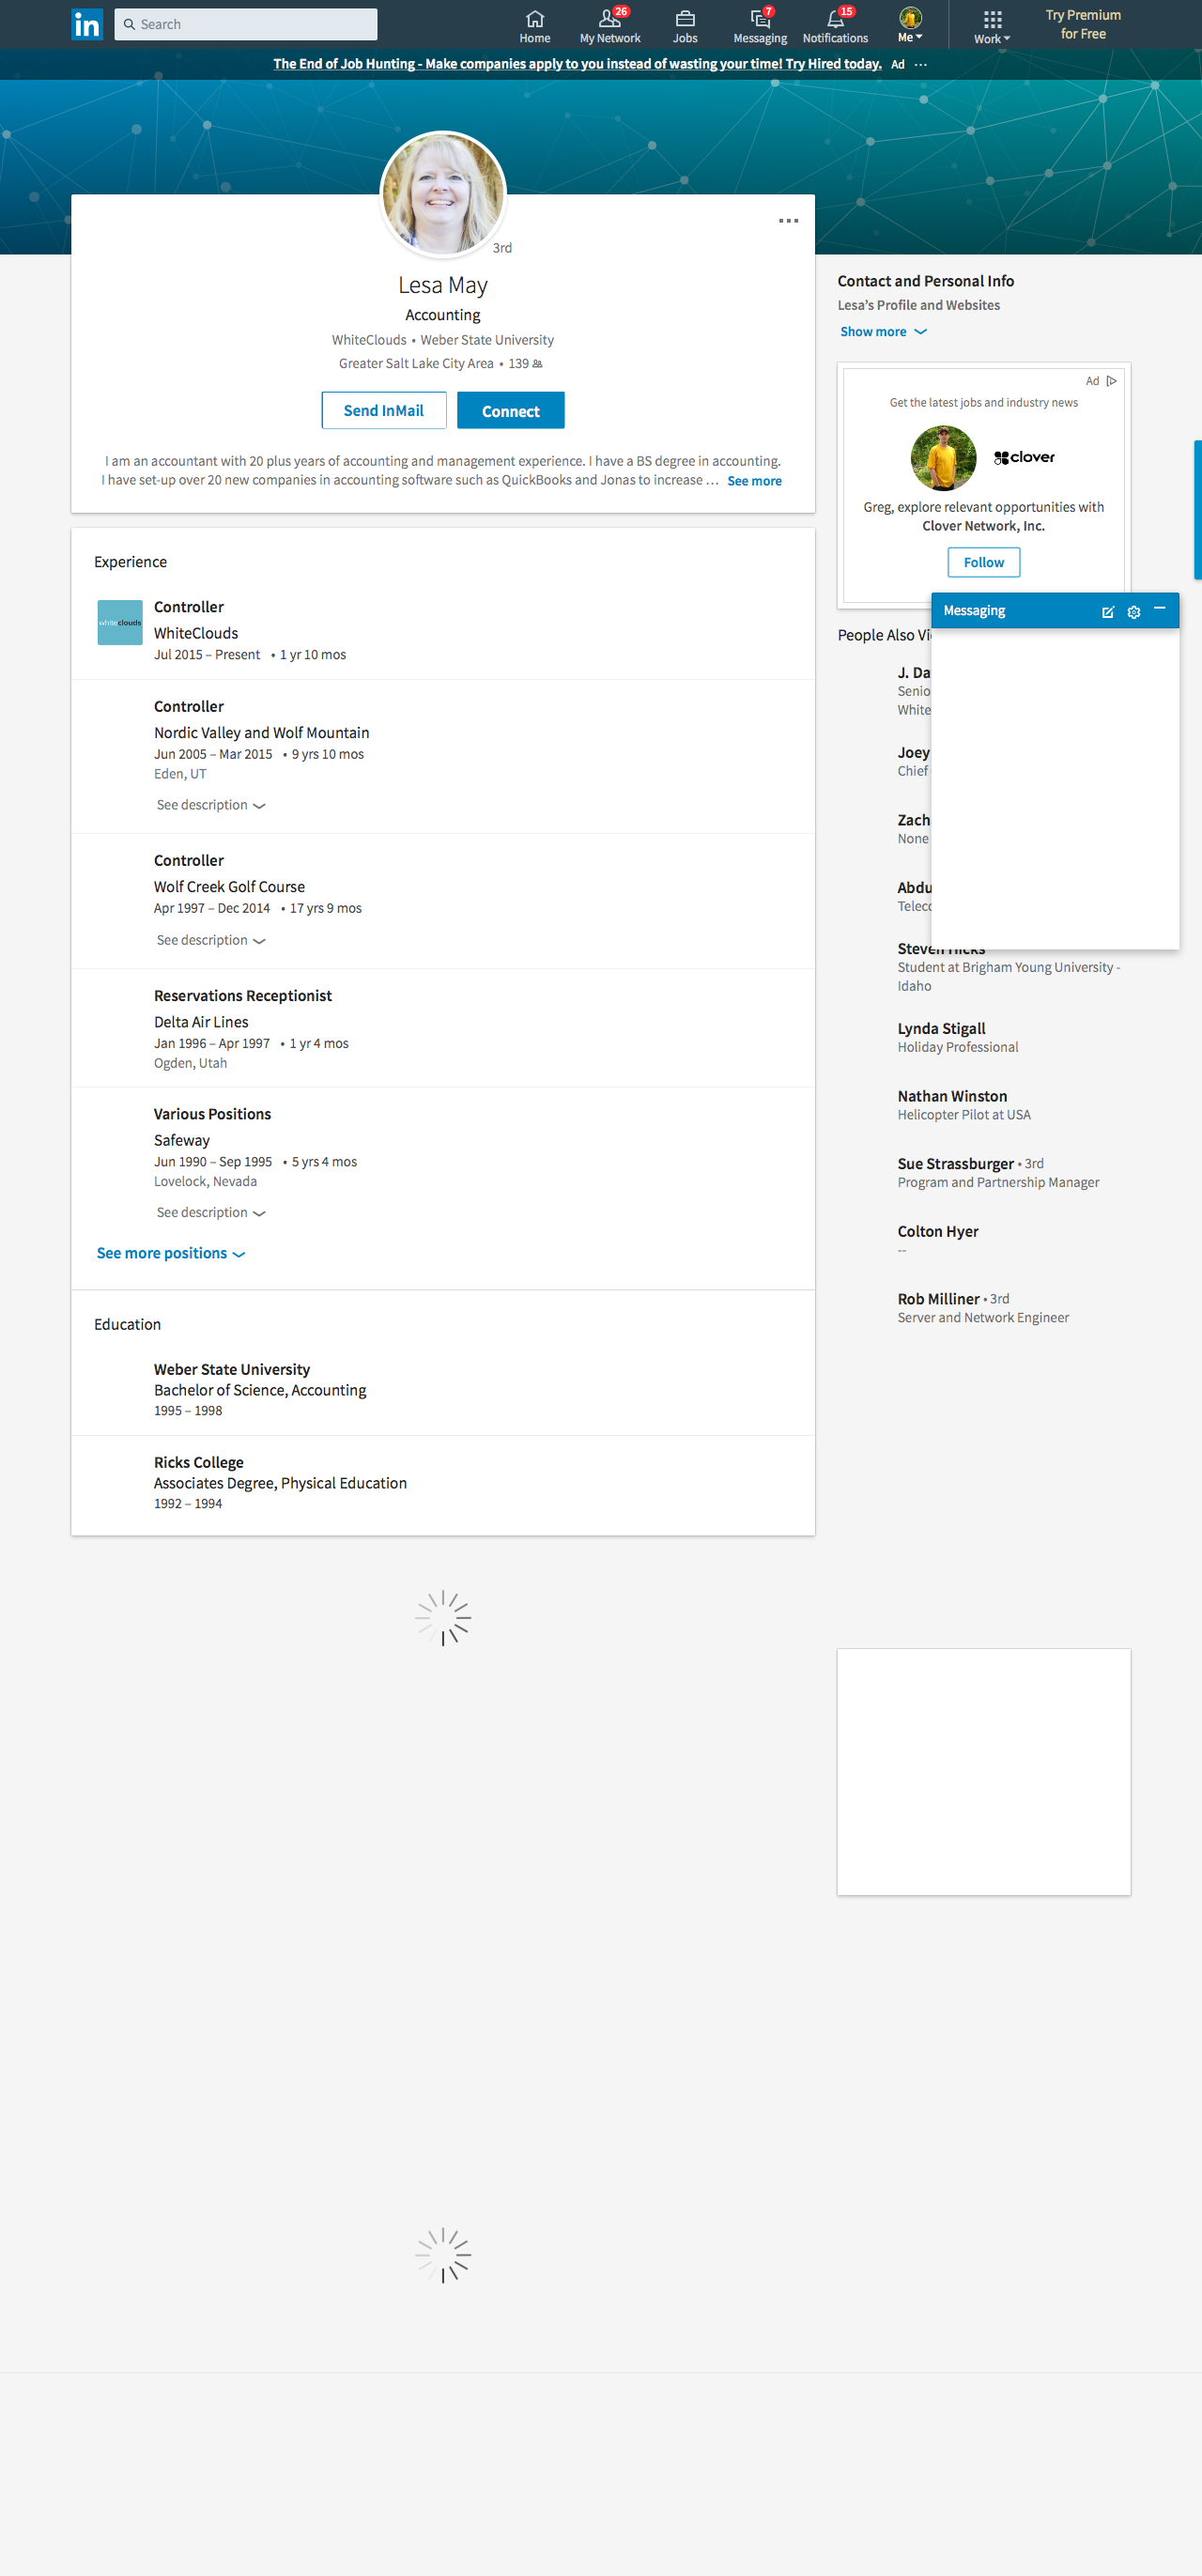Follow Clover Network, Inc.
Image resolution: width=1202 pixels, height=2576 pixels.
pos(983,563)
